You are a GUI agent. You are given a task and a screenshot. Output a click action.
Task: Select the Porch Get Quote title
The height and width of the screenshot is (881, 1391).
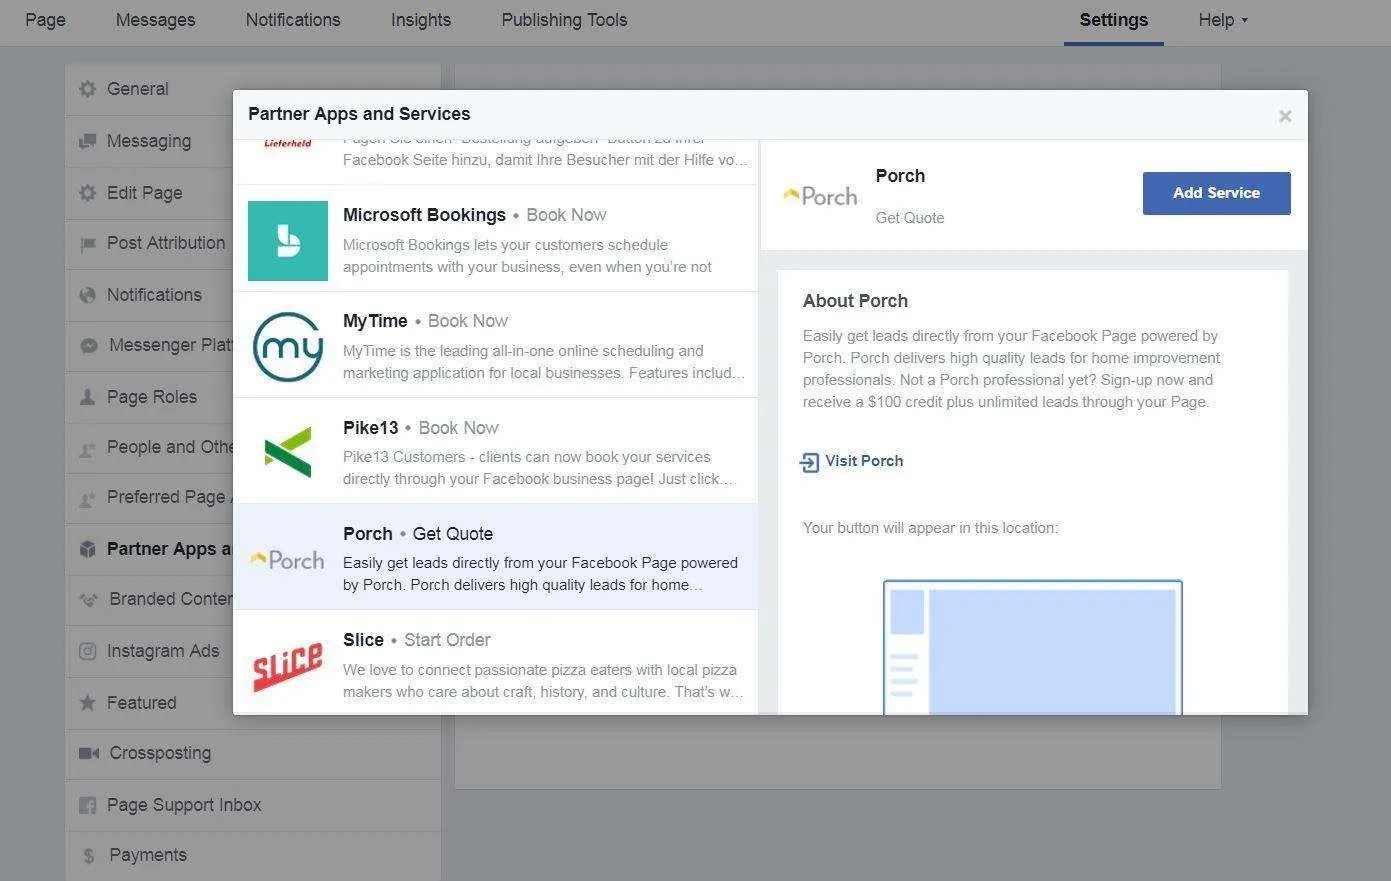[418, 534]
